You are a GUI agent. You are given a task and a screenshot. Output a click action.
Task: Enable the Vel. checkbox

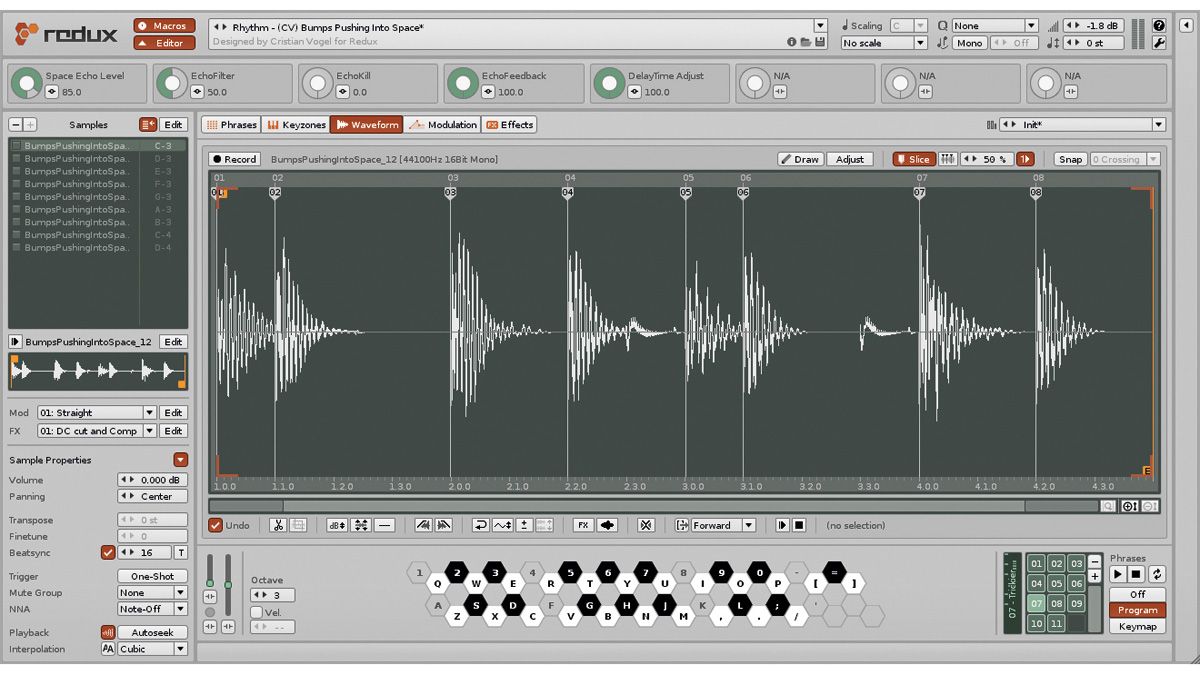tap(257, 612)
